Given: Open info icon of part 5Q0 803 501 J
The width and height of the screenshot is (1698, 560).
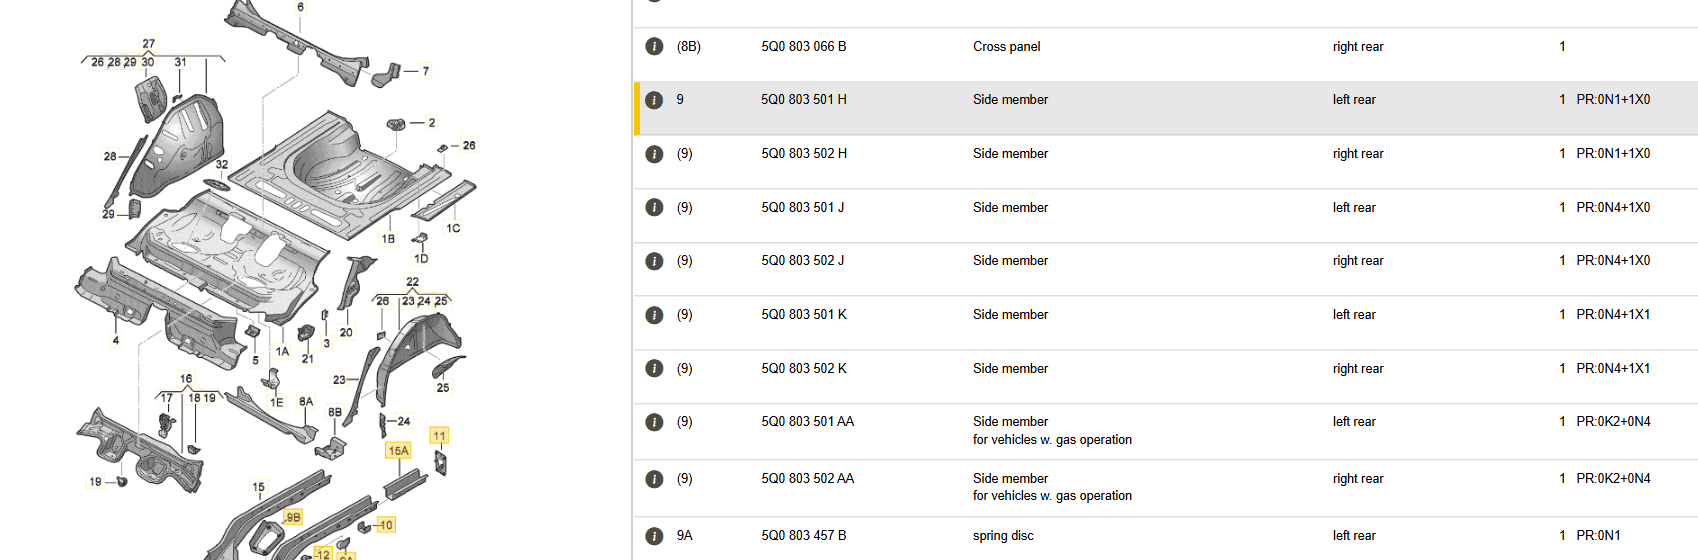Looking at the screenshot, I should 654,208.
